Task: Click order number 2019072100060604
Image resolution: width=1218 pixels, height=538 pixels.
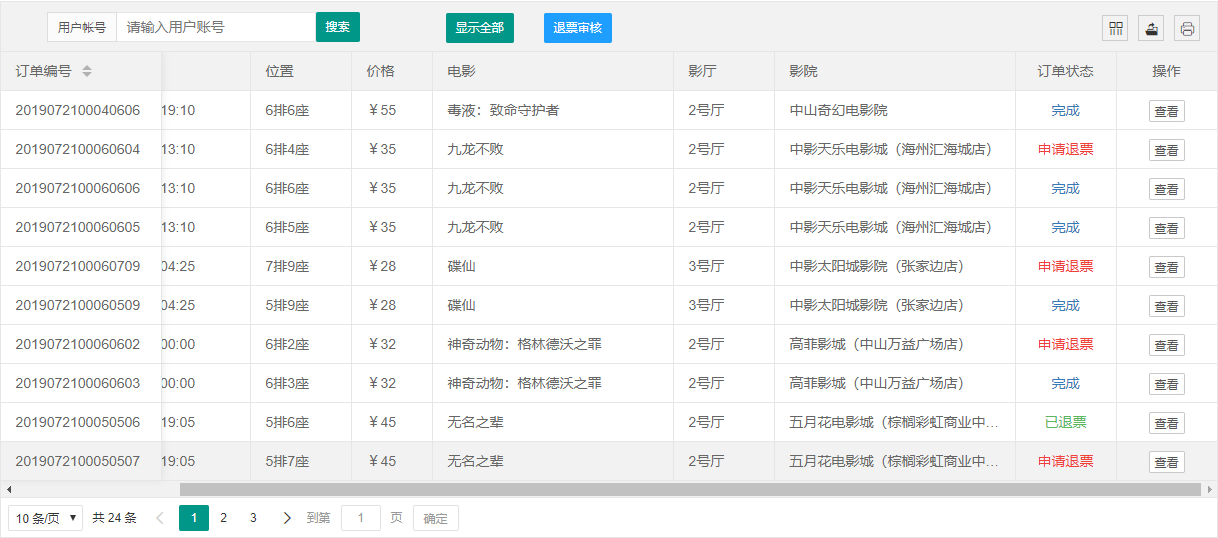Action: pyautogui.click(x=78, y=149)
